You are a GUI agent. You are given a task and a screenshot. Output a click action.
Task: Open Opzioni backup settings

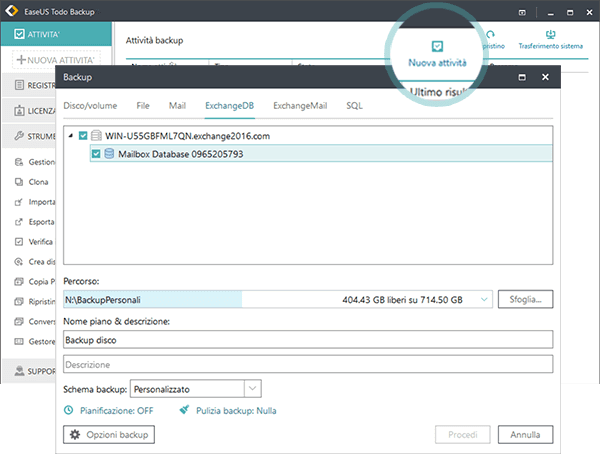[x=109, y=434]
